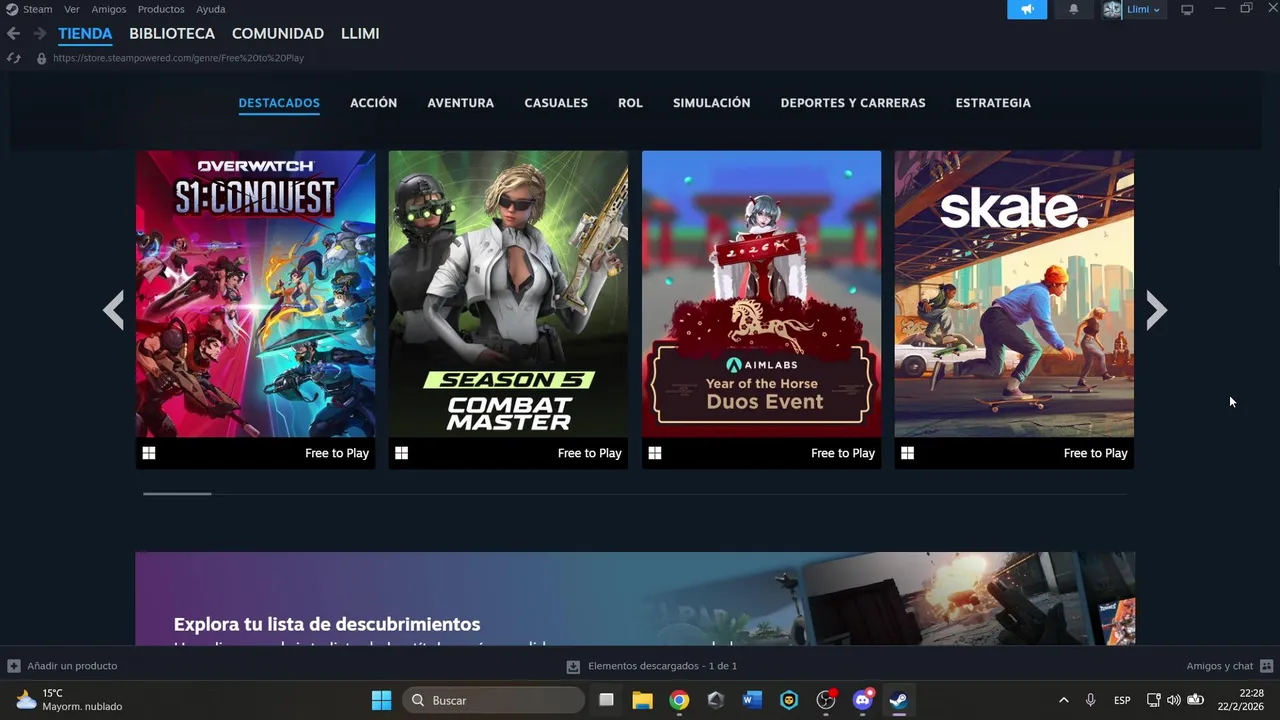Viewport: 1280px width, 720px height.
Task: Click the Windows icon under Combat Master card
Action: (x=401, y=453)
